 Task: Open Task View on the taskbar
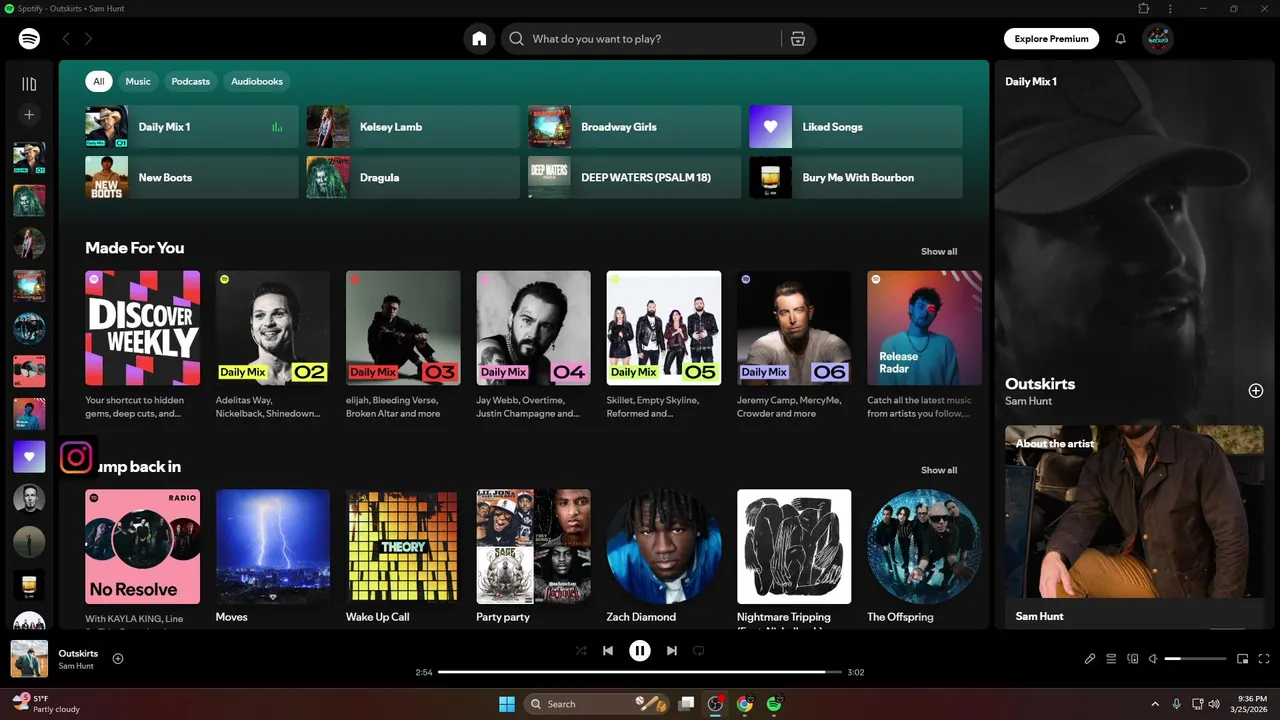click(686, 704)
